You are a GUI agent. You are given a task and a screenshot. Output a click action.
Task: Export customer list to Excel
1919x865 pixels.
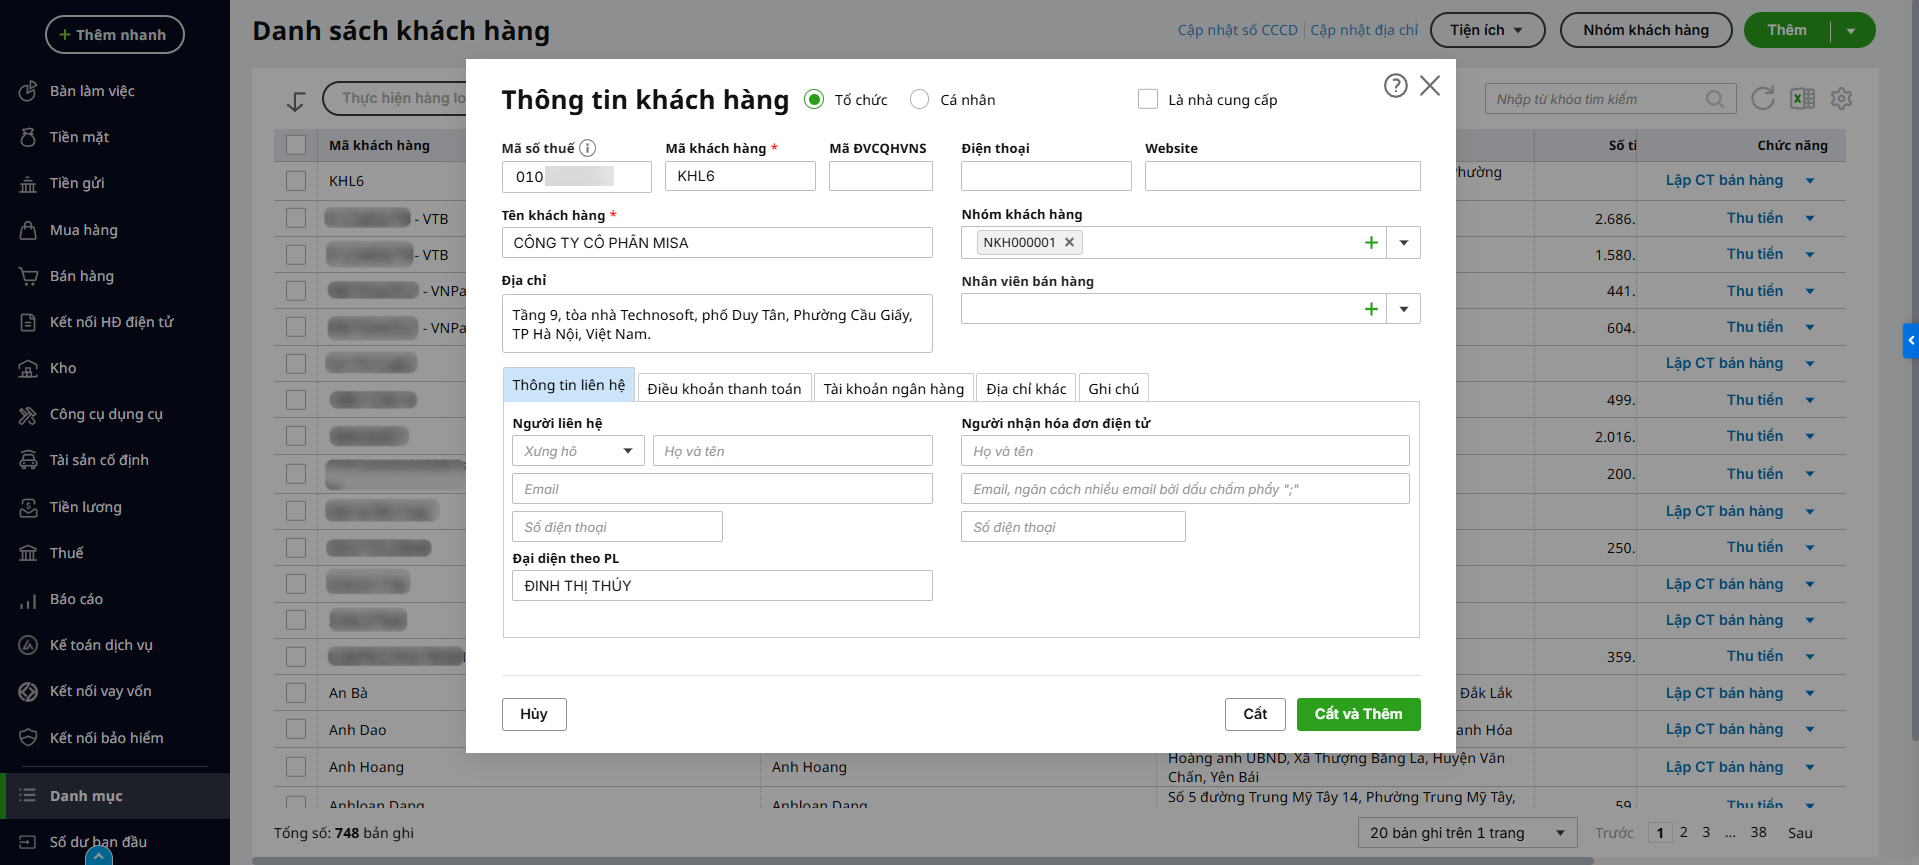[1803, 98]
